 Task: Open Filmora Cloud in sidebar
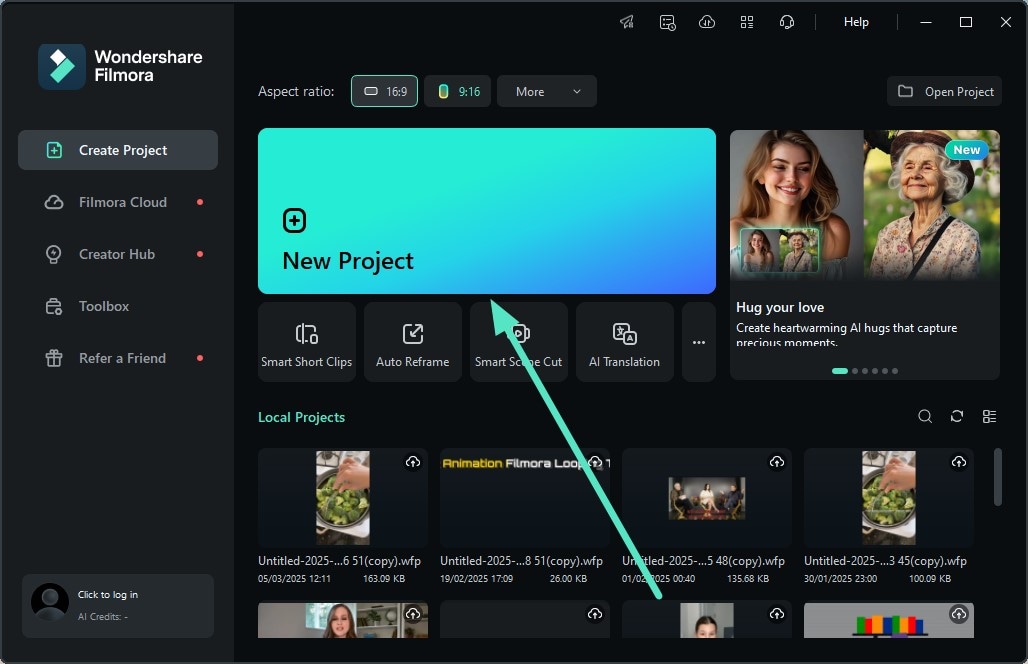coord(118,202)
